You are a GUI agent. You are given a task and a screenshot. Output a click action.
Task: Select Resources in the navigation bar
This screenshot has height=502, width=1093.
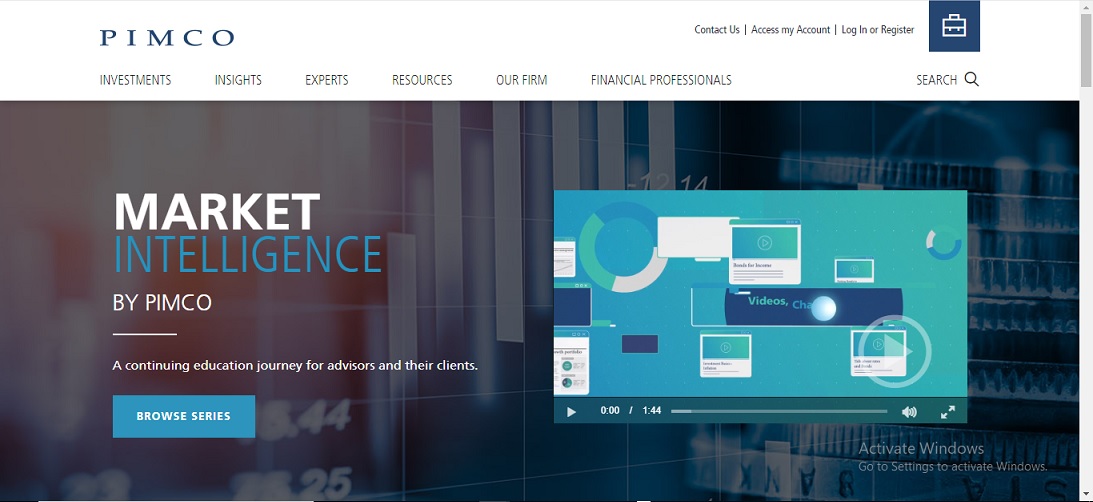click(x=422, y=80)
